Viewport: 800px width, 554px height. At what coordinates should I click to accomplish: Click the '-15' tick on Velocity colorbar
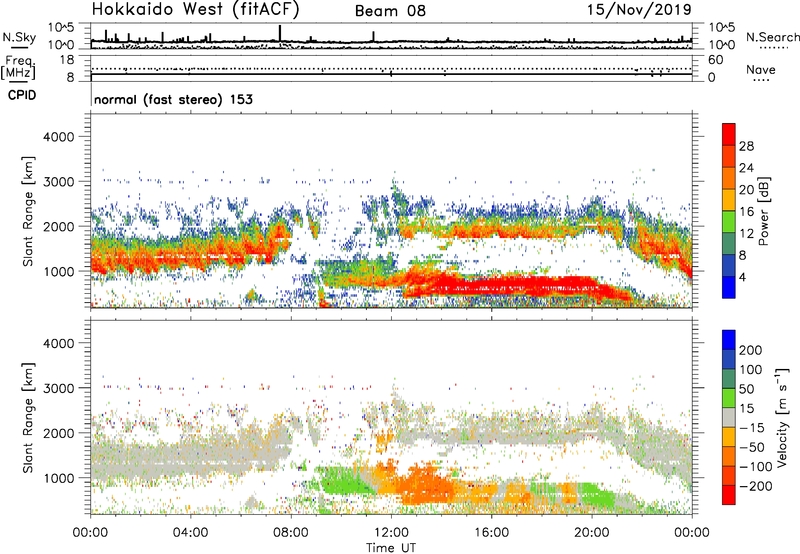pyautogui.click(x=752, y=427)
